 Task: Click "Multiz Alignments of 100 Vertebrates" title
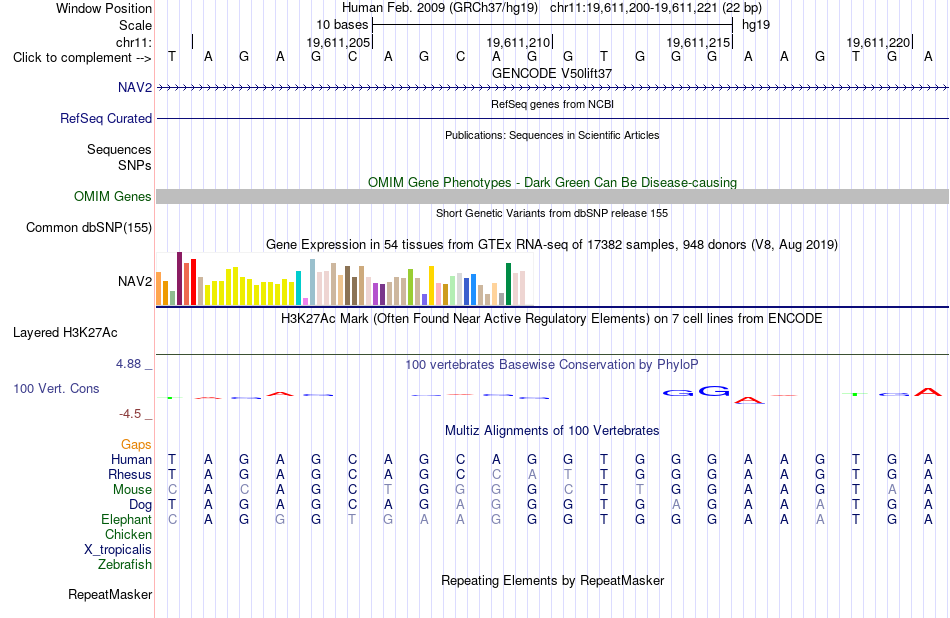(552, 430)
